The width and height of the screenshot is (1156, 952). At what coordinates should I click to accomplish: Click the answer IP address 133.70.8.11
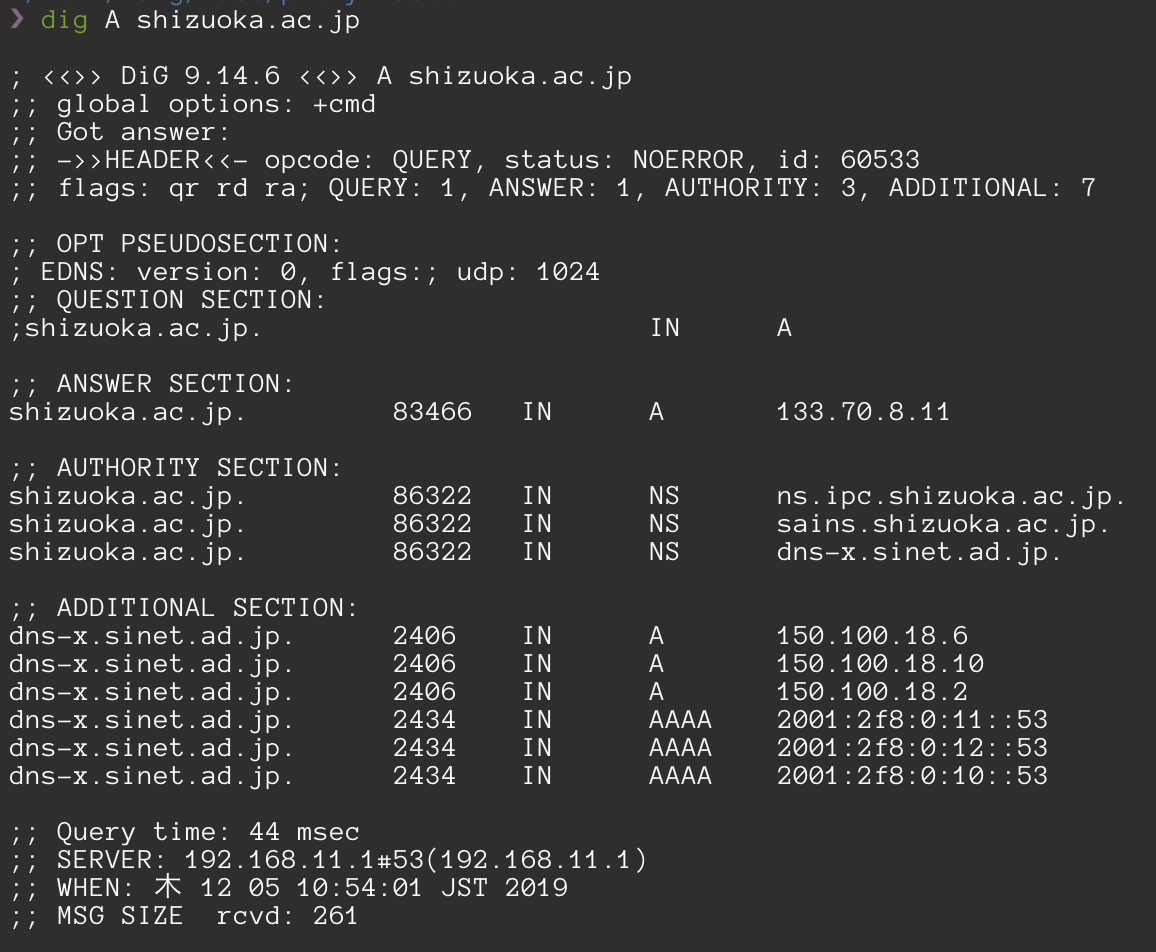point(863,411)
